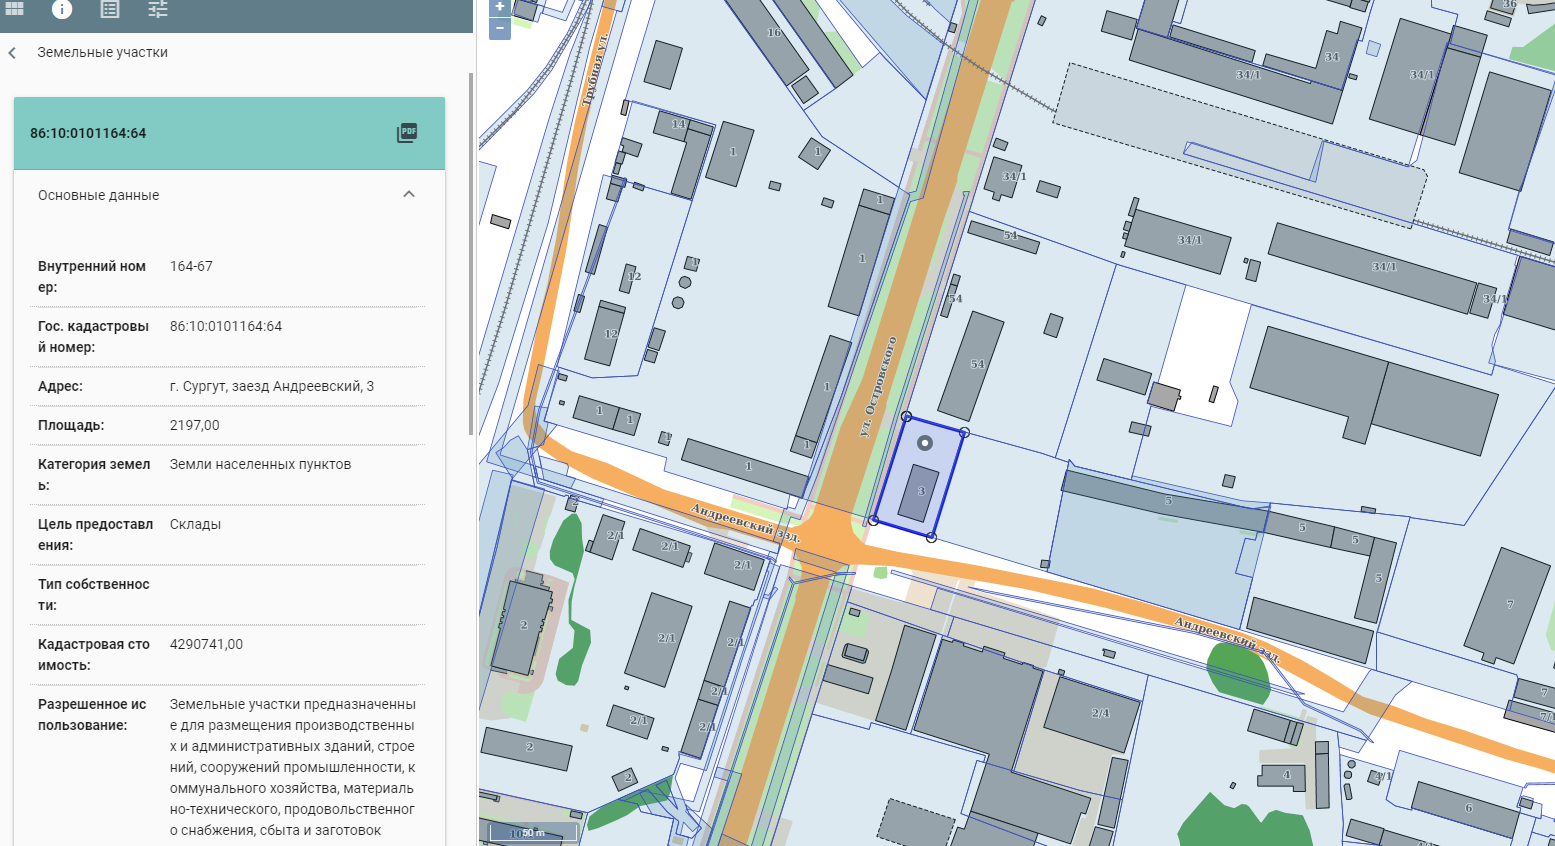Open the filter settings sliders icon

click(x=158, y=9)
